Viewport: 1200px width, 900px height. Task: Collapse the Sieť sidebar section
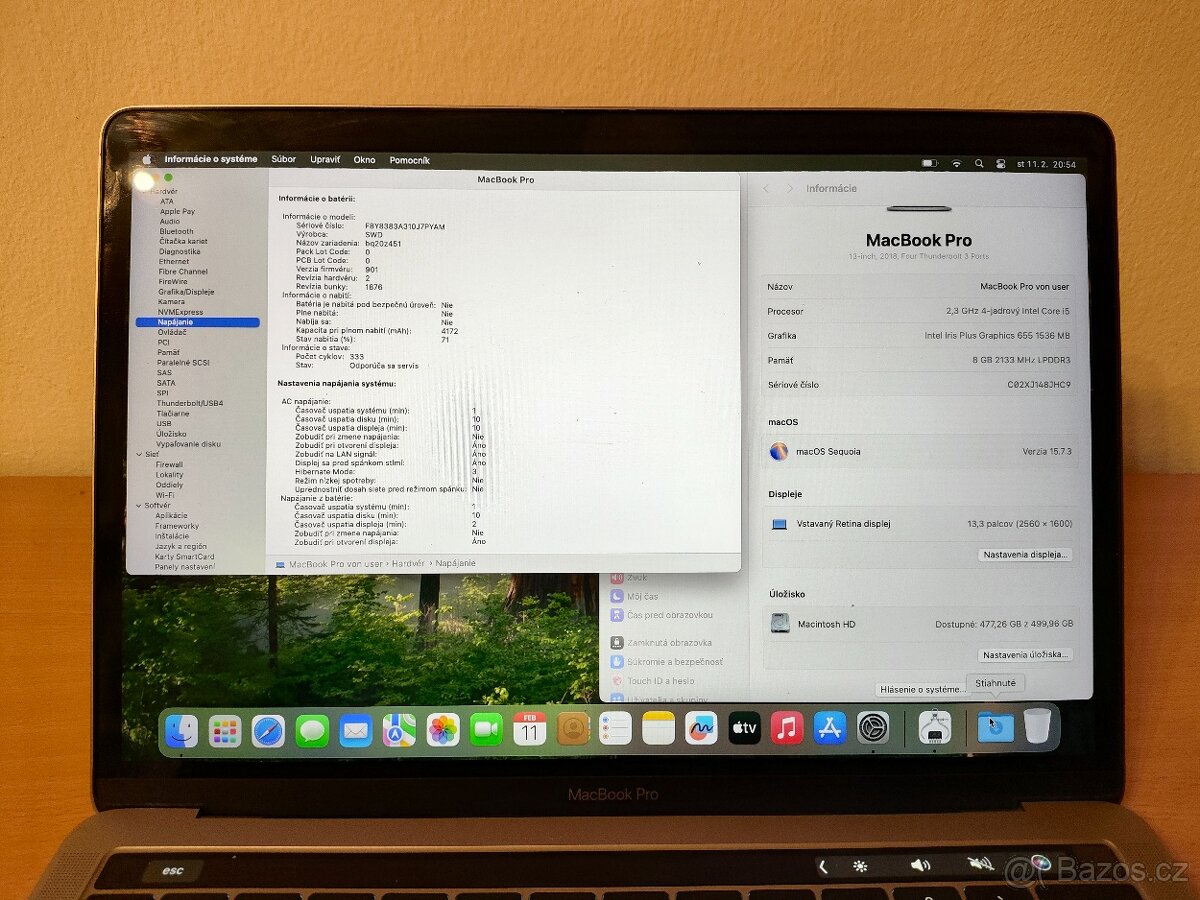tap(139, 454)
